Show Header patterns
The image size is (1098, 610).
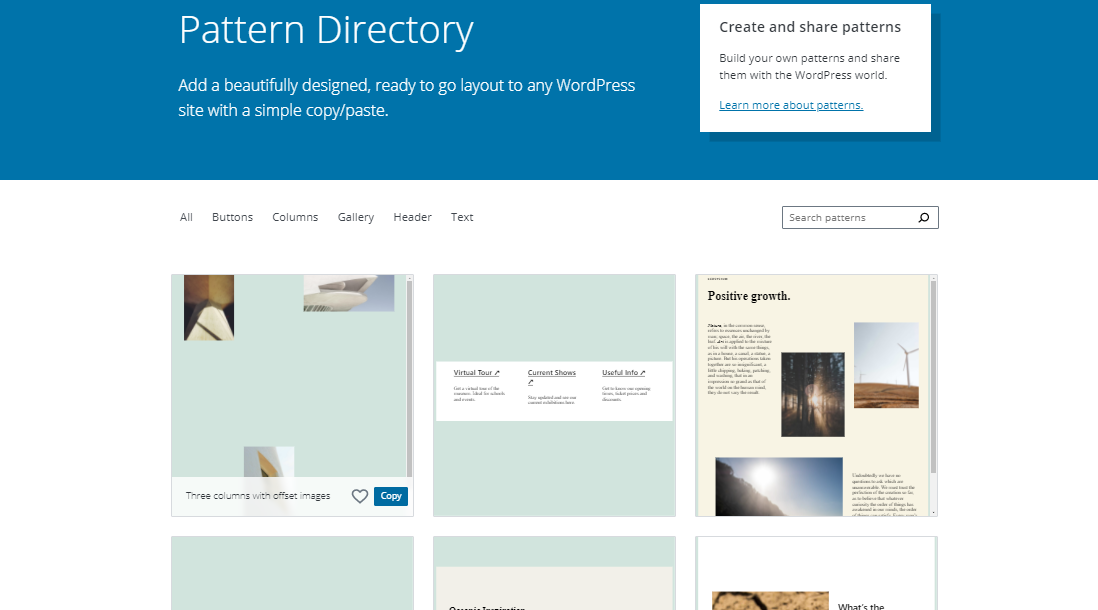412,217
